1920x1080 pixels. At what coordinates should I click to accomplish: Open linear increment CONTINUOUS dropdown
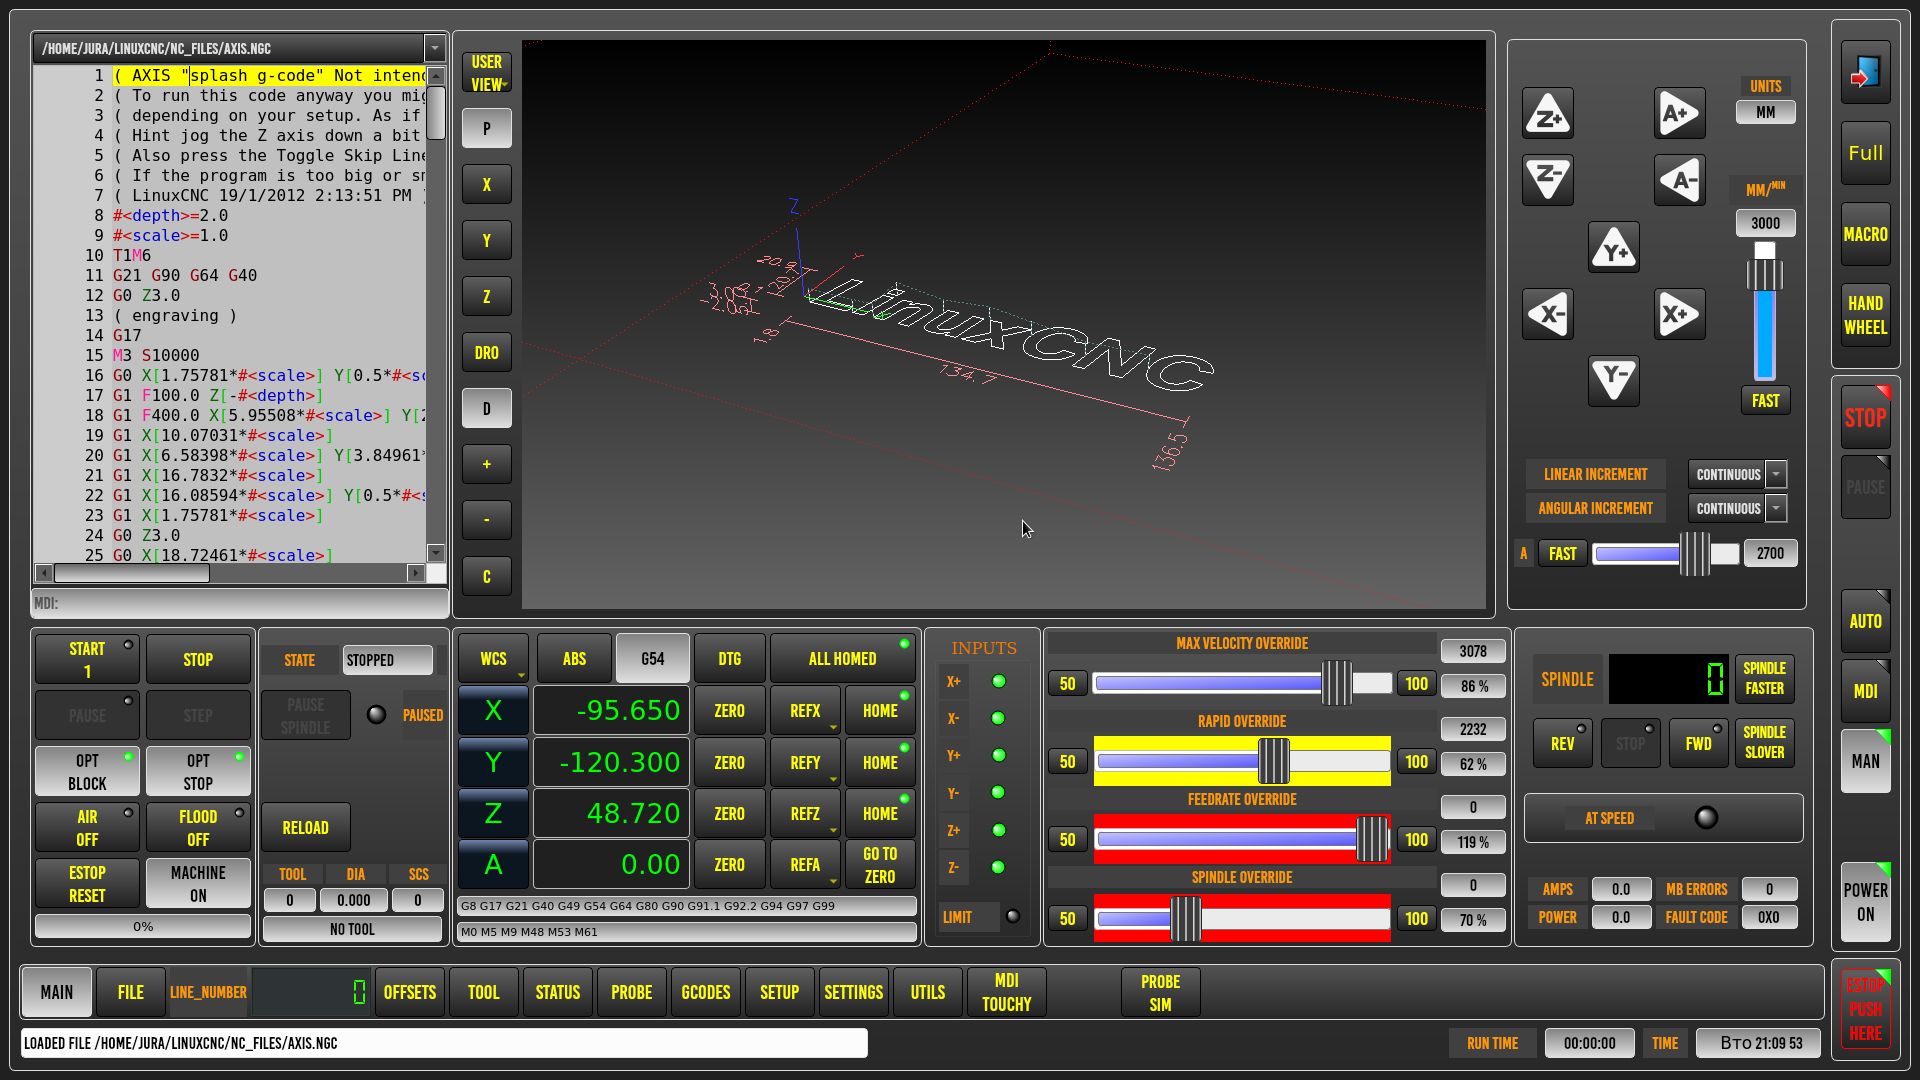[x=1776, y=474]
